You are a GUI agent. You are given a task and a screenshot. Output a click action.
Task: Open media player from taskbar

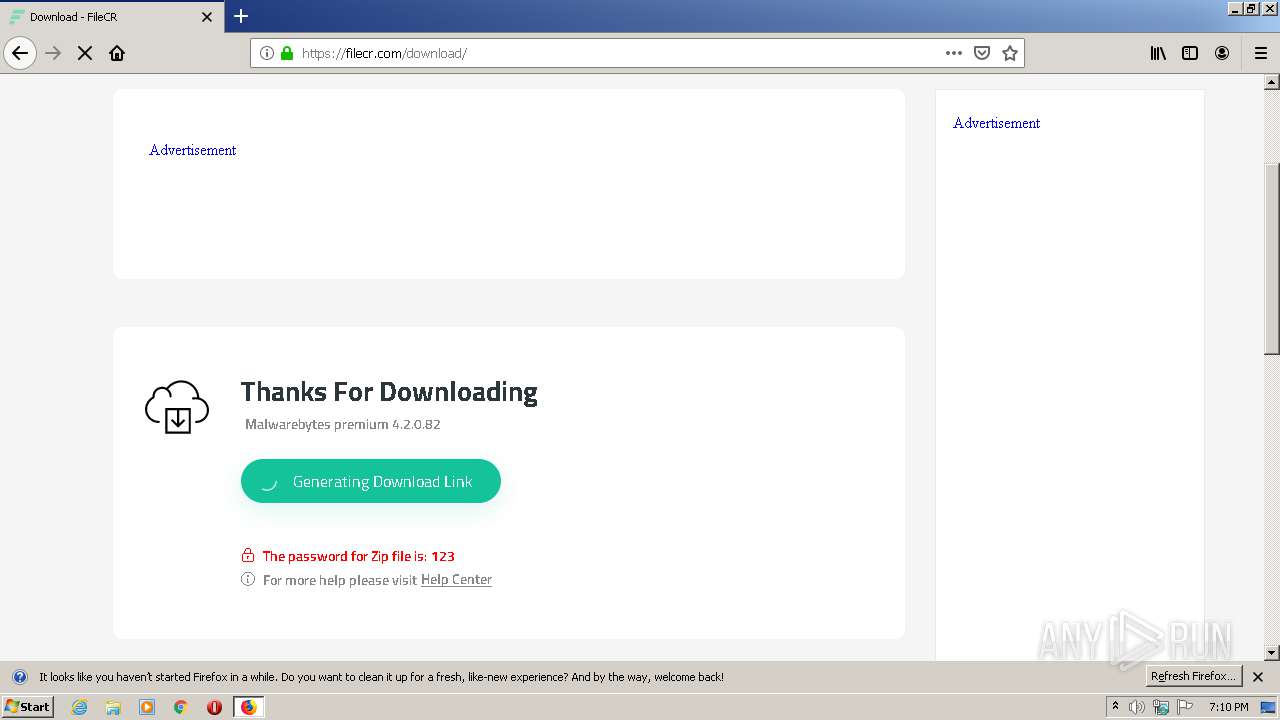point(147,707)
